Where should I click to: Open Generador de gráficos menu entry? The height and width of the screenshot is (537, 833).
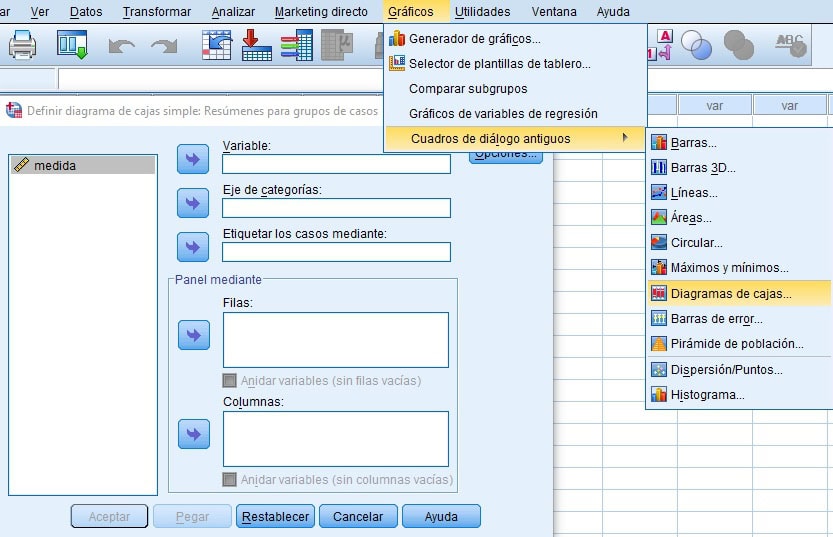(515, 39)
